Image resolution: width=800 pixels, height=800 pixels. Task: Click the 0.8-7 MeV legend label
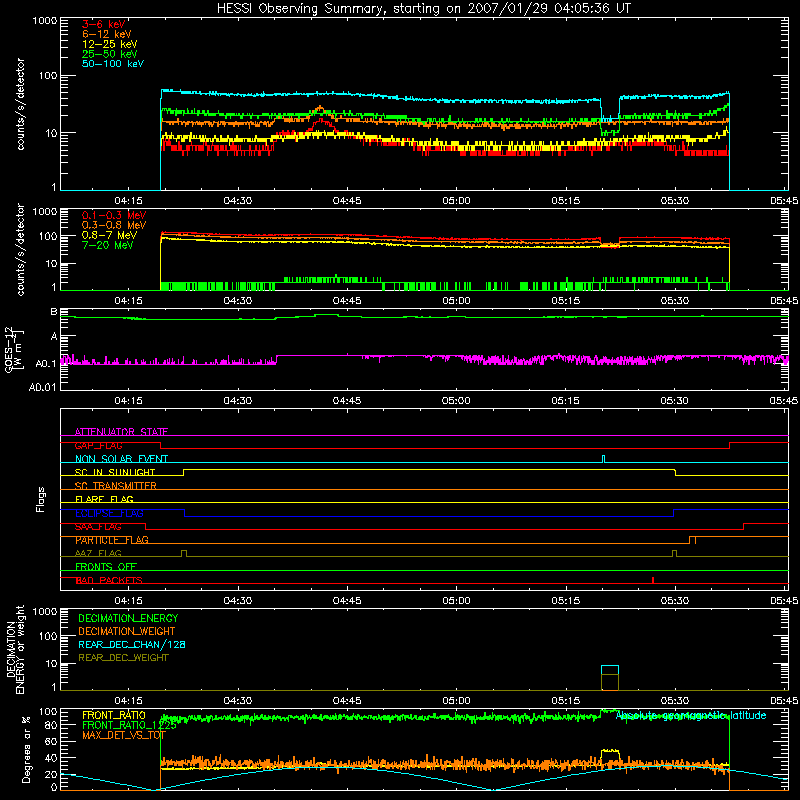pos(109,235)
